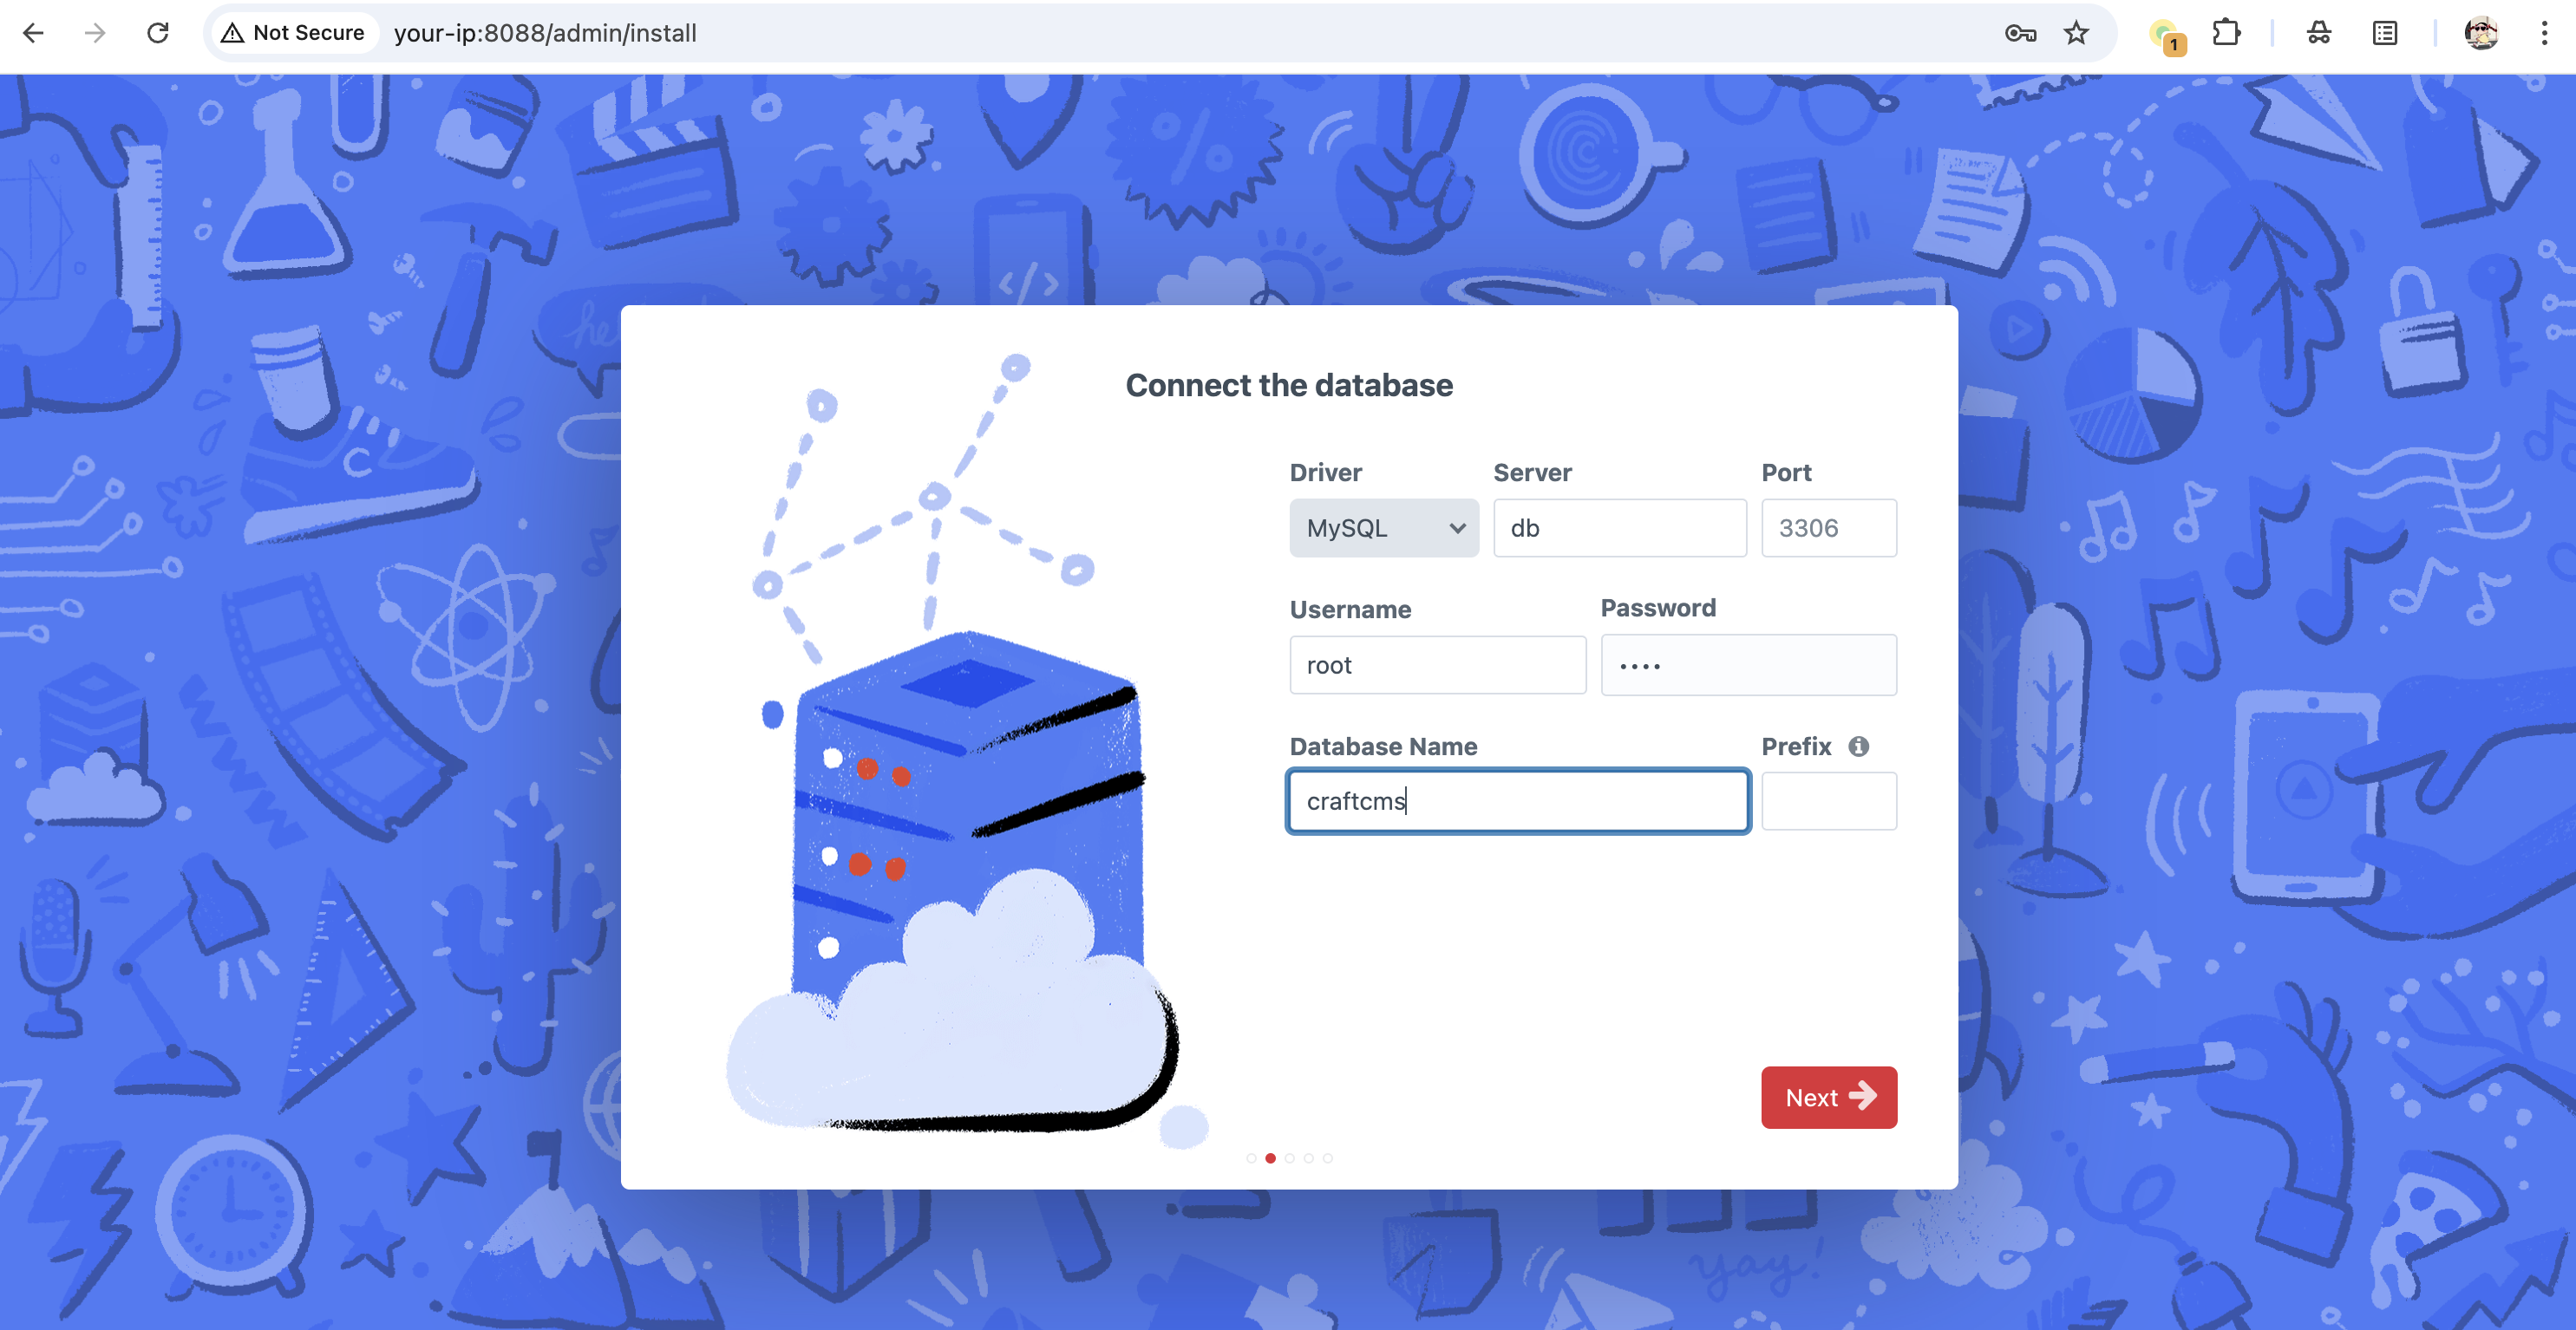
Task: Bookmark this page with the star
Action: click(2077, 33)
